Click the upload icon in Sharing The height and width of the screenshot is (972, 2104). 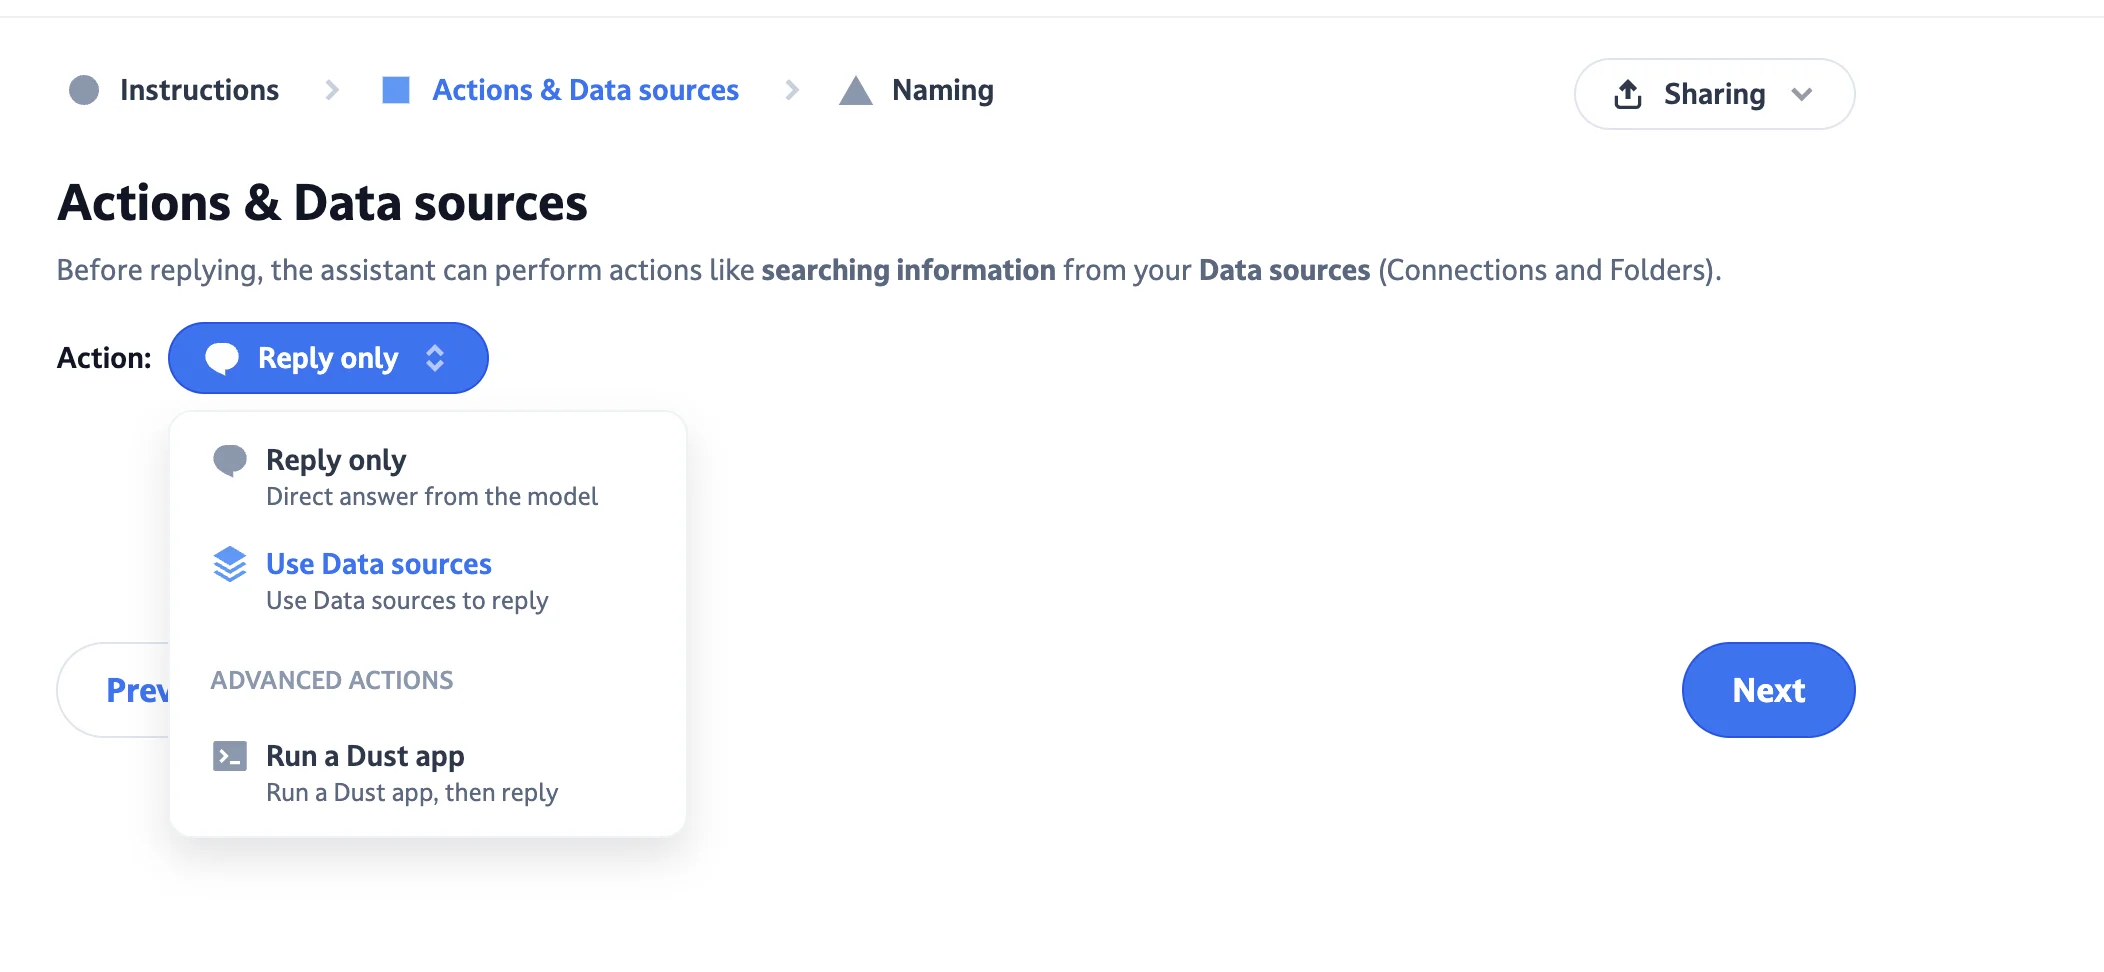coord(1628,94)
